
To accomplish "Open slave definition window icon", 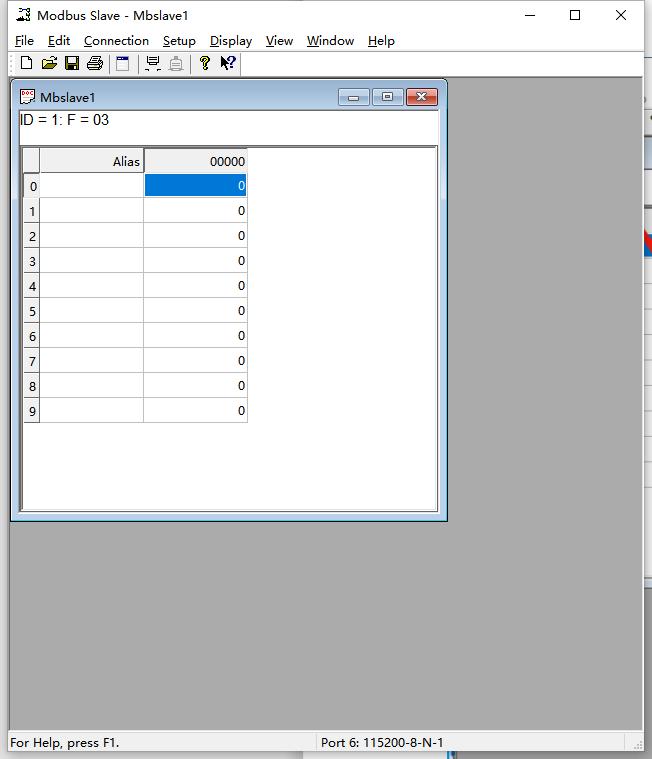I will pos(123,63).
